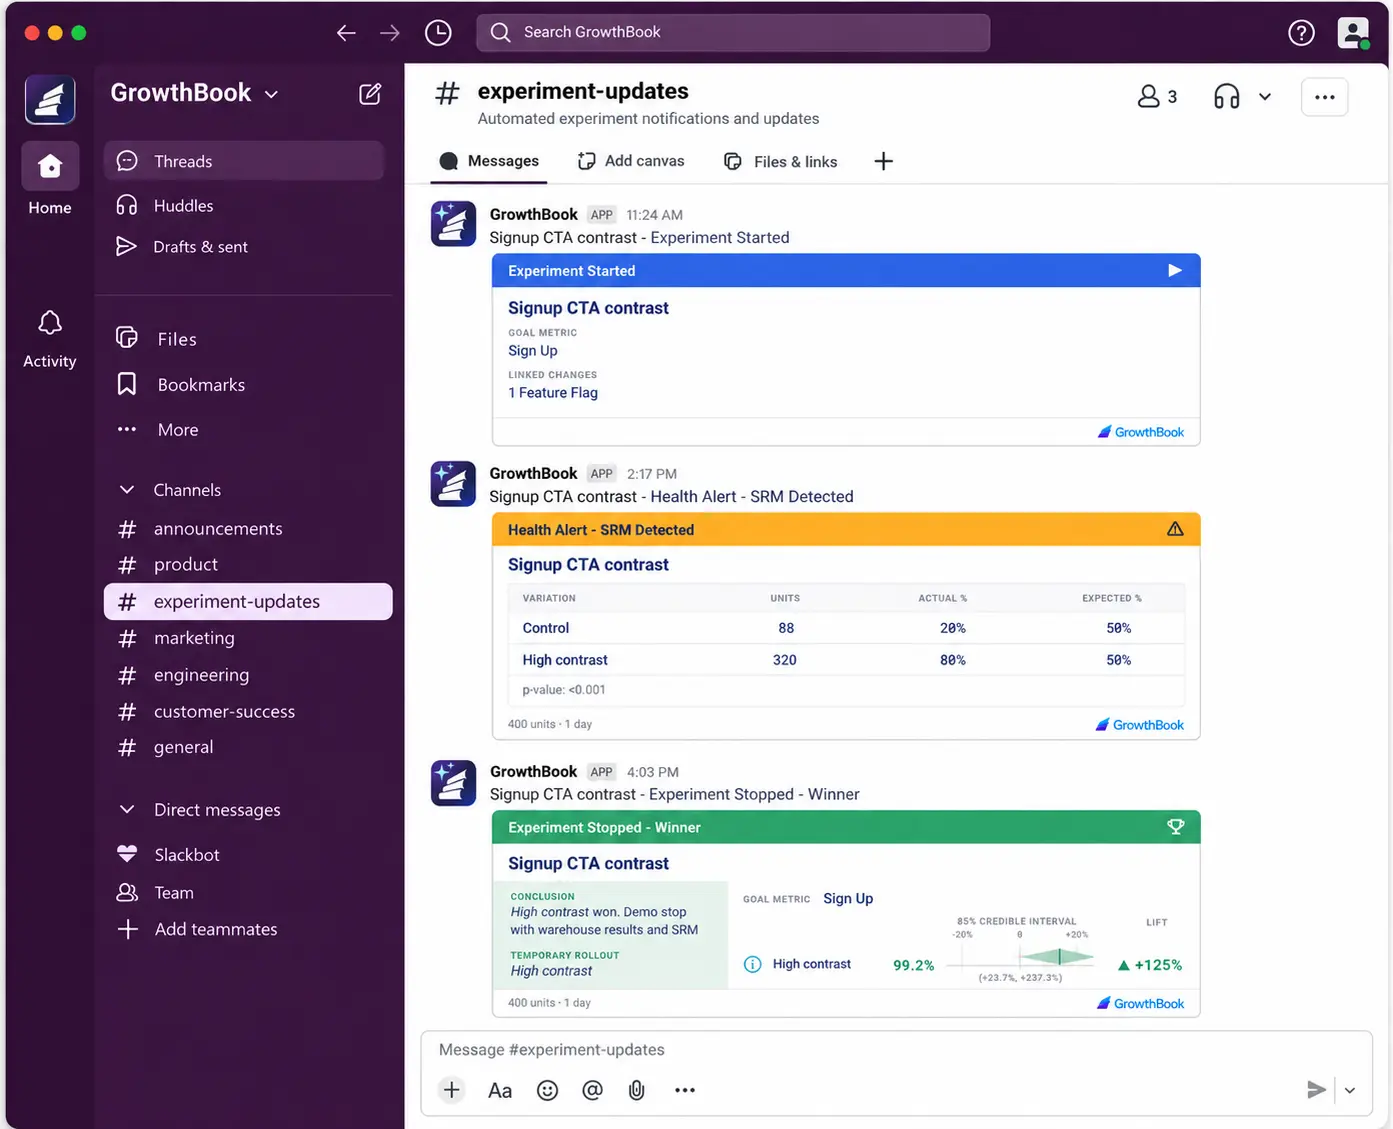Start a huddle with the headphones icon
The height and width of the screenshot is (1129, 1393).
tap(1227, 97)
